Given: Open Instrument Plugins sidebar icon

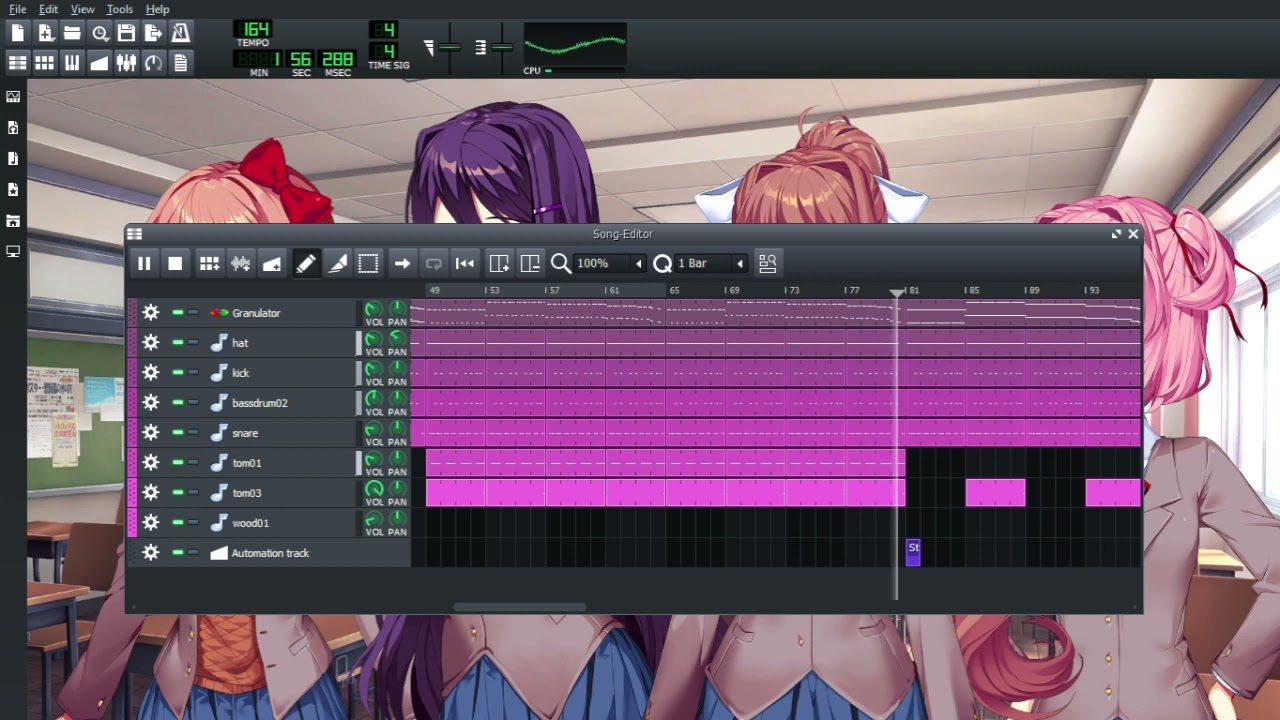Looking at the screenshot, I should pos(13,97).
